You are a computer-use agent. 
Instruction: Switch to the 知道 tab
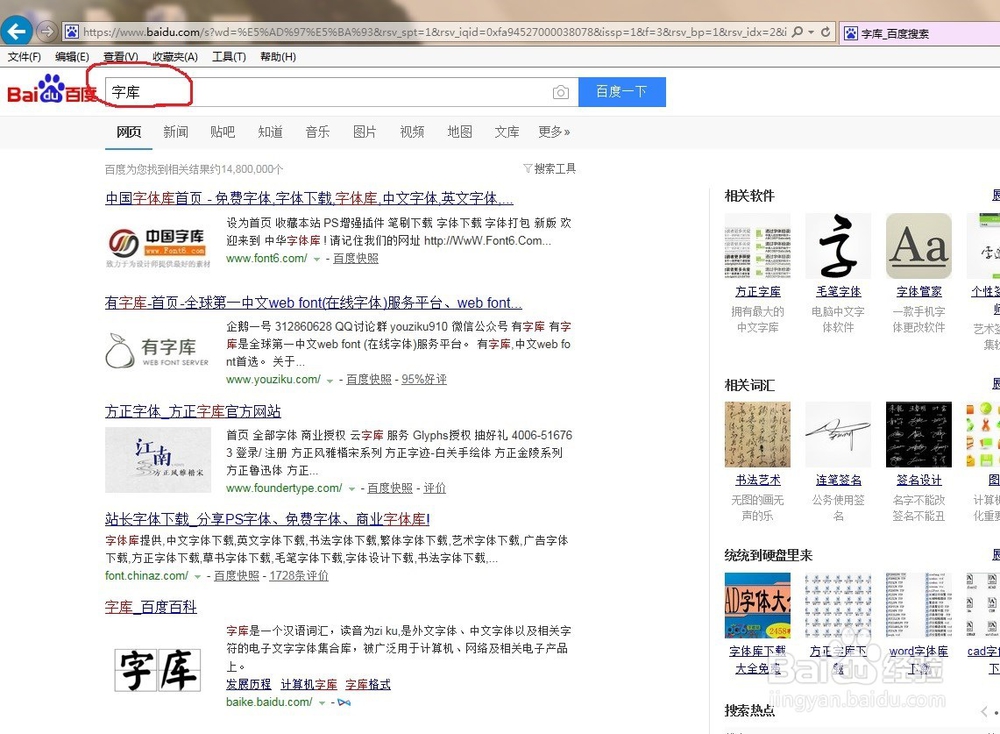point(270,132)
